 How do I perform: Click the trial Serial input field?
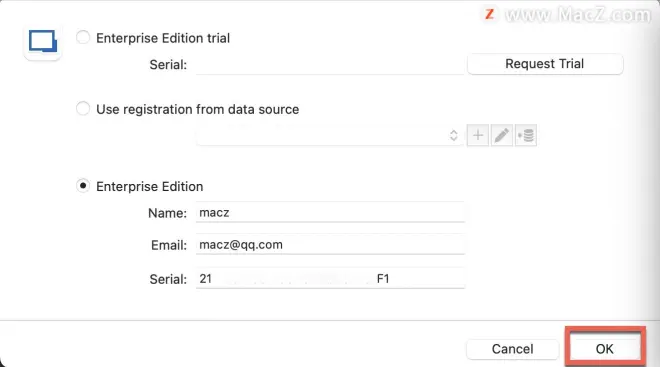pyautogui.click(x=330, y=64)
